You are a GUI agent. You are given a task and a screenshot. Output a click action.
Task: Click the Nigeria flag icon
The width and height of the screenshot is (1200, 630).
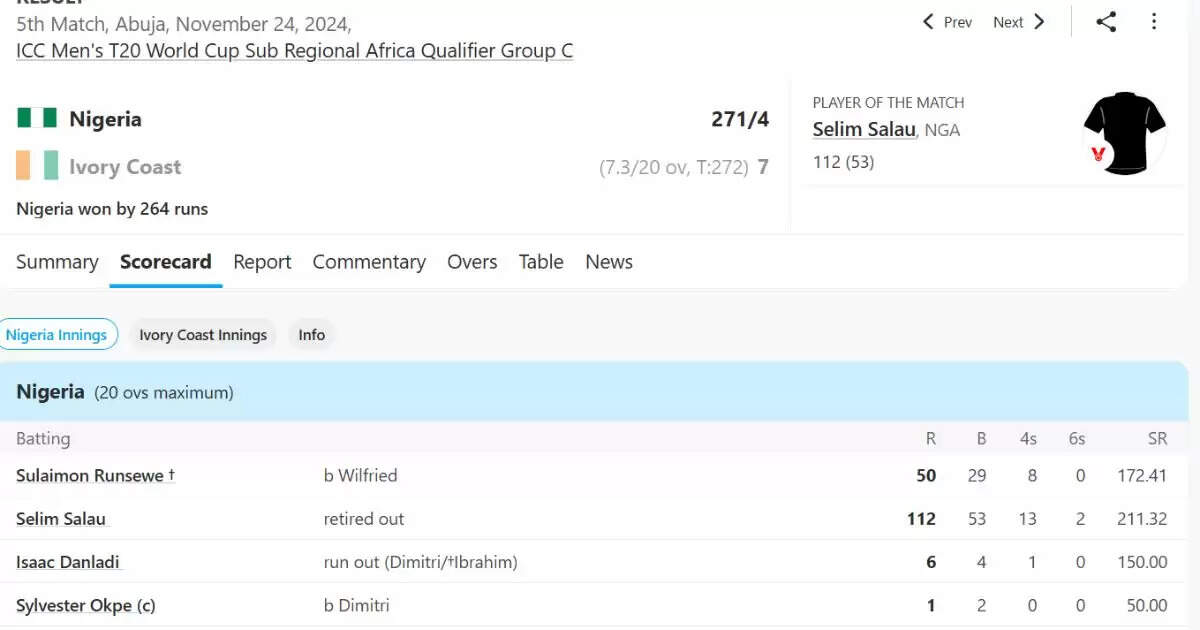click(37, 119)
